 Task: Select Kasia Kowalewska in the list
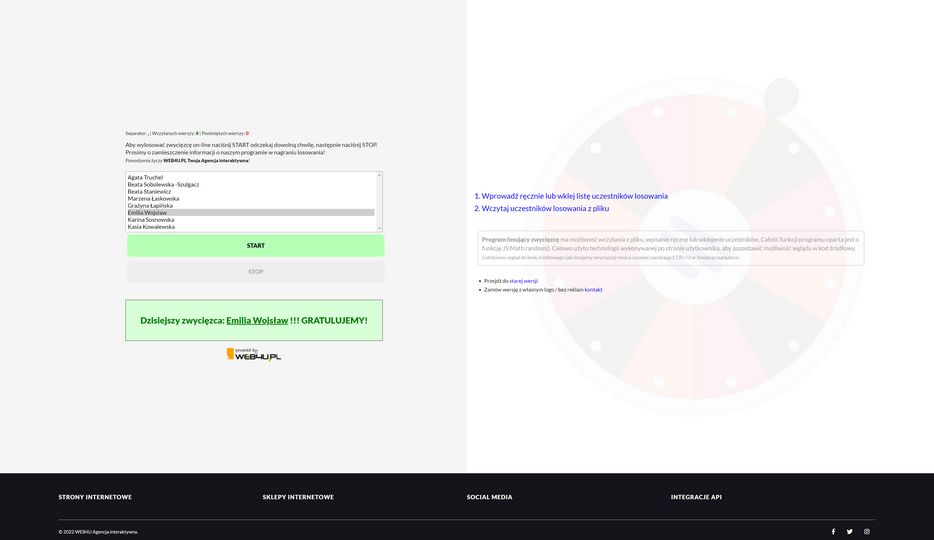pyautogui.click(x=151, y=226)
